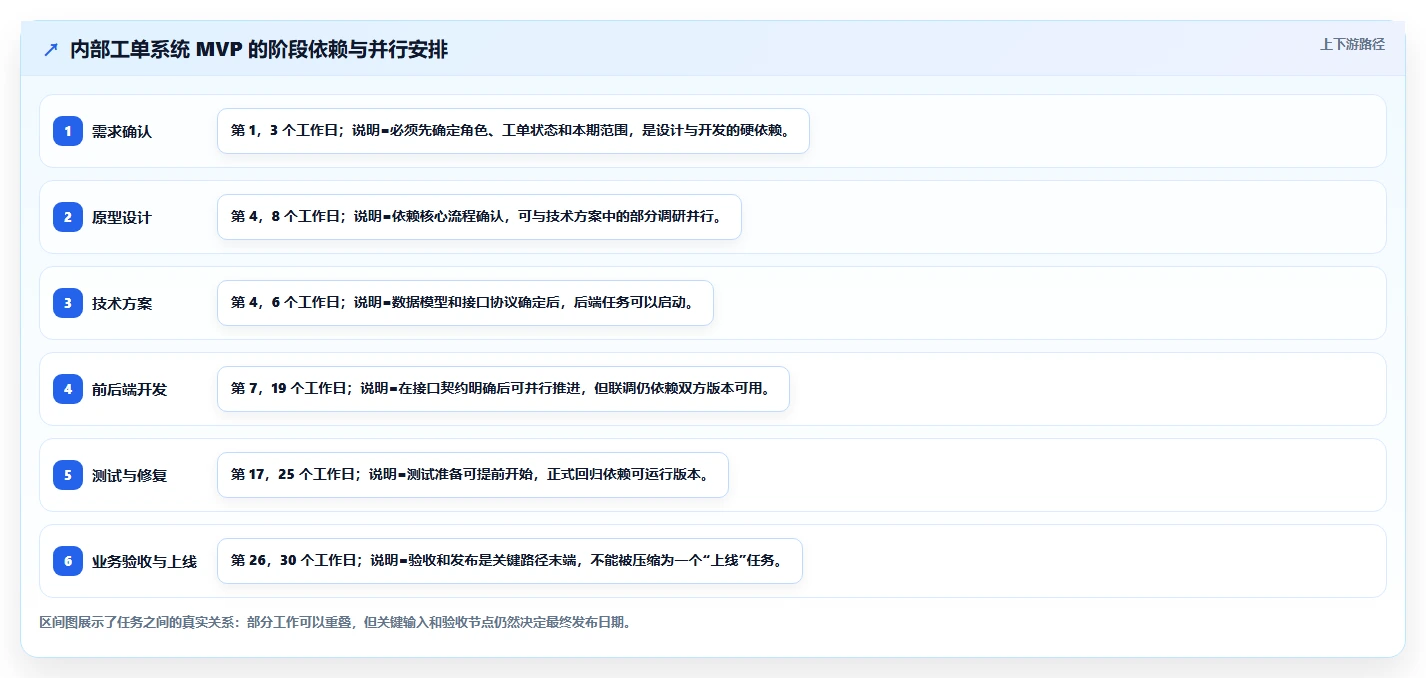This screenshot has width=1426, height=678.
Task: Select the 技术方案 stage label
Action: [x=122, y=303]
